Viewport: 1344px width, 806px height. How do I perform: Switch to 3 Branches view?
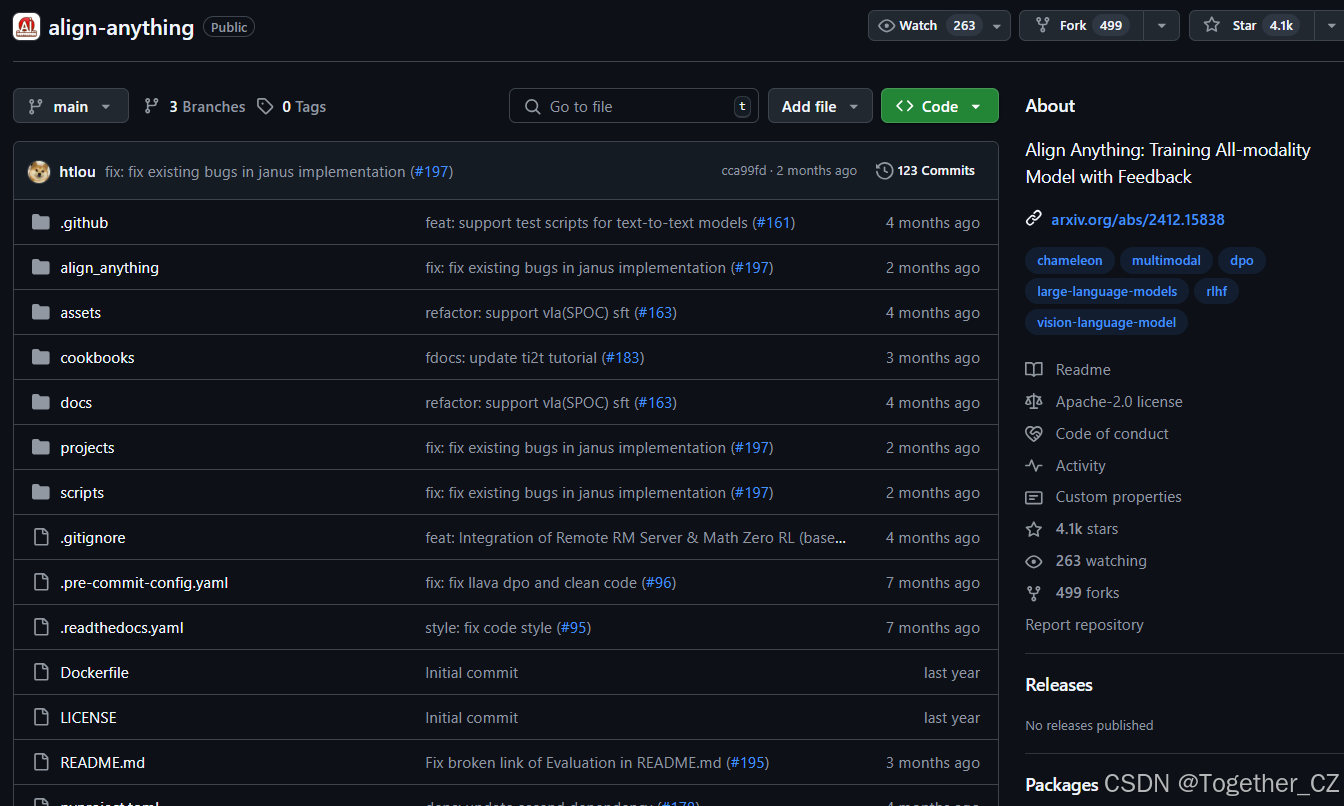click(194, 106)
